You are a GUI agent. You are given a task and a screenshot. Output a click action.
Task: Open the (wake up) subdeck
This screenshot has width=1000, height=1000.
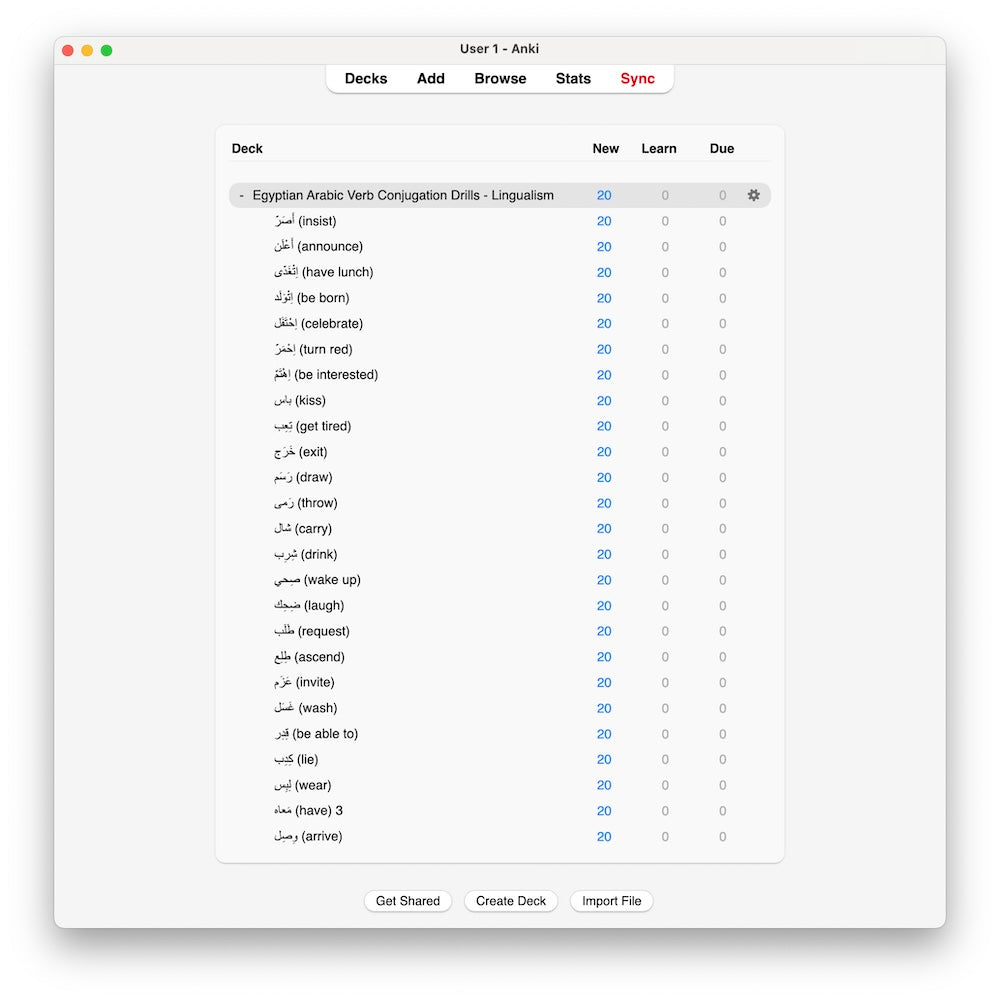click(317, 580)
